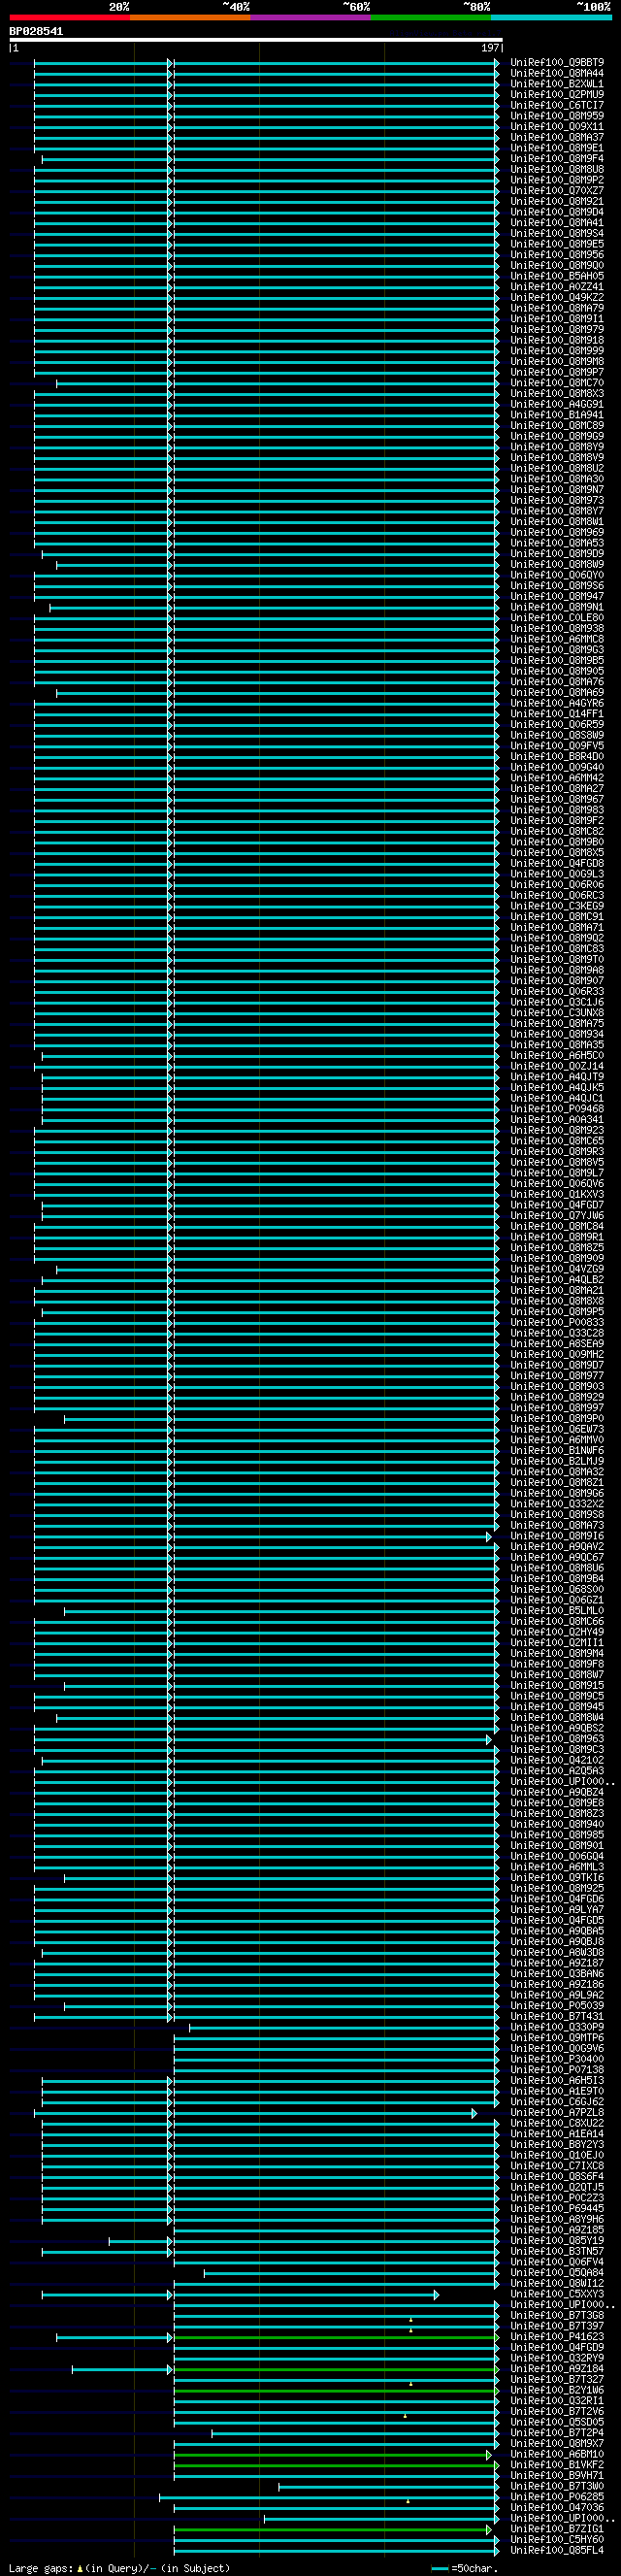The width and height of the screenshot is (621, 2576).
Task: Select hit label UniRef100_P05039
Action: pyautogui.click(x=557, y=2007)
